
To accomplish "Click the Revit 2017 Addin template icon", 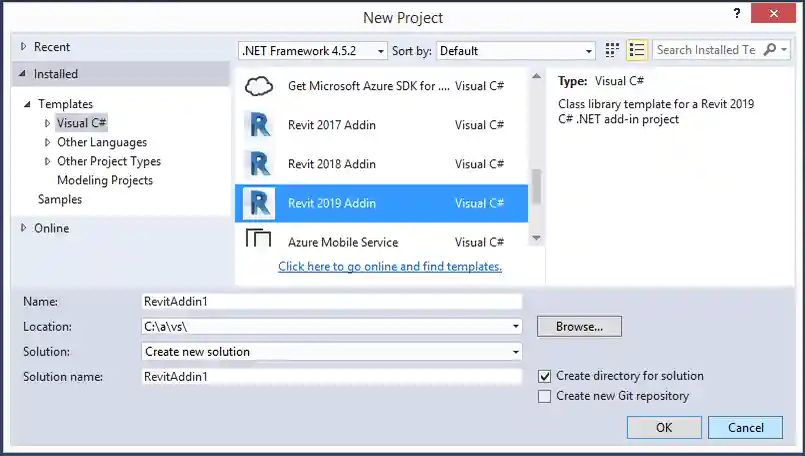I will [x=259, y=125].
